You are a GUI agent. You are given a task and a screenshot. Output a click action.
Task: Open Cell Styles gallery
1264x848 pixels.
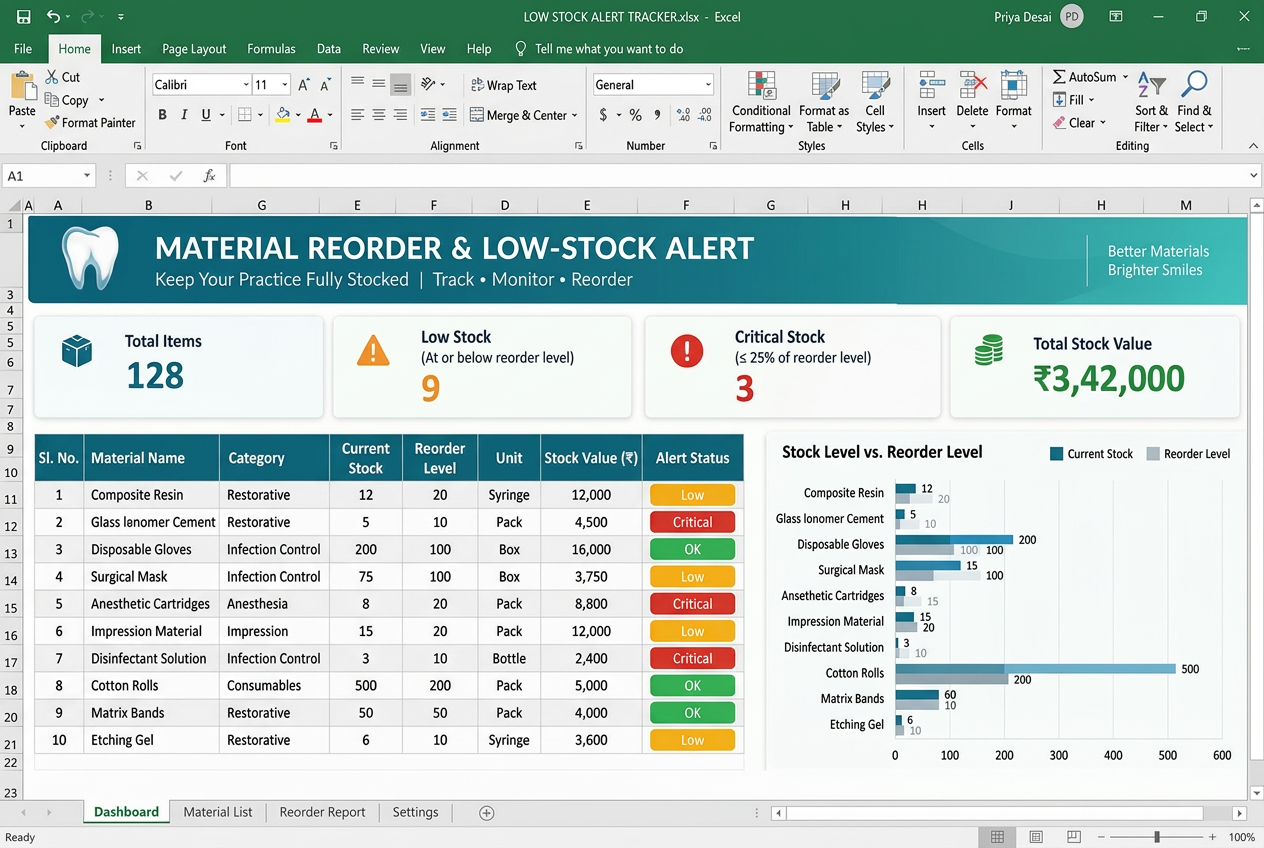coord(875,102)
